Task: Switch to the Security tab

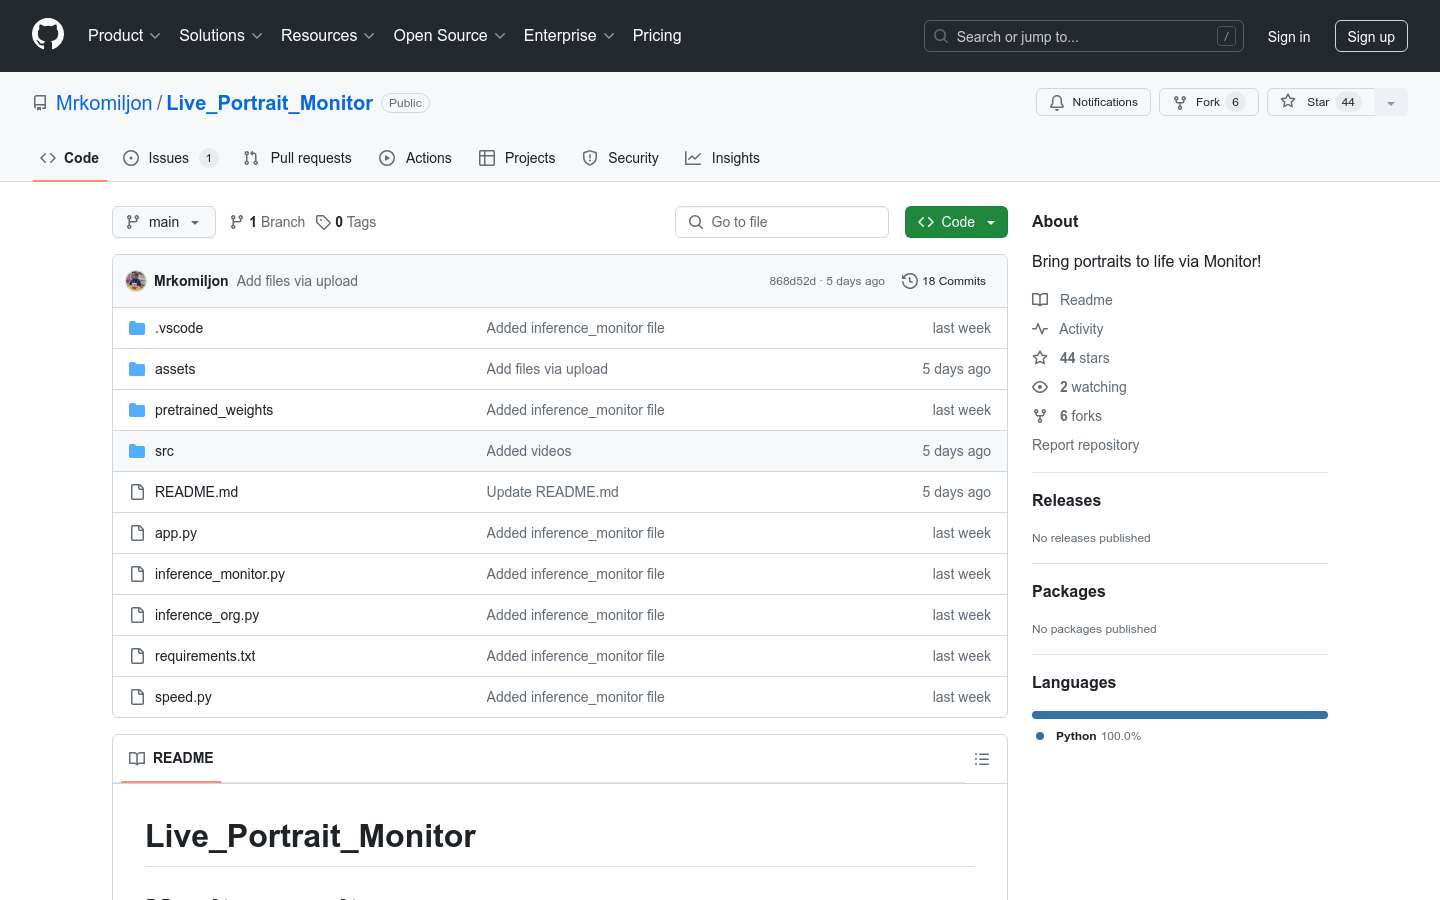Action: coord(620,158)
